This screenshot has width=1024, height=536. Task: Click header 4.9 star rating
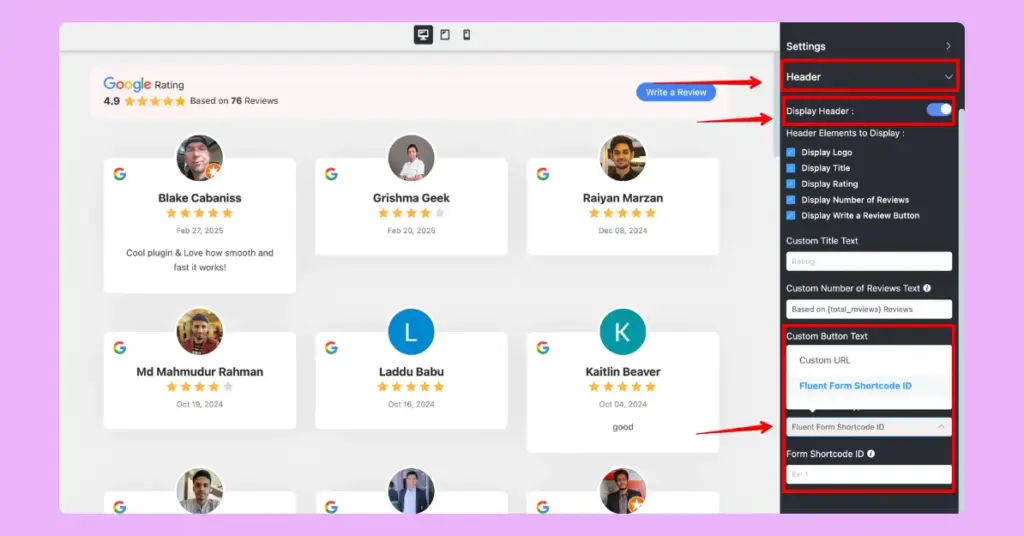pyautogui.click(x=155, y=101)
